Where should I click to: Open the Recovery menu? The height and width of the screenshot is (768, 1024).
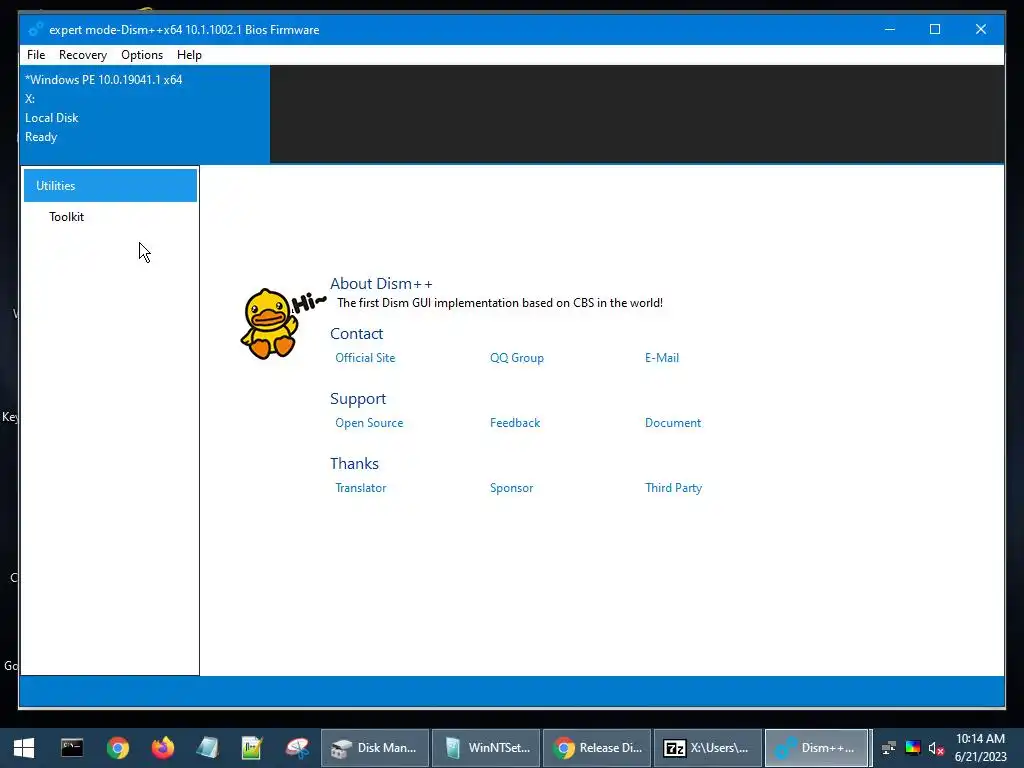click(x=82, y=55)
